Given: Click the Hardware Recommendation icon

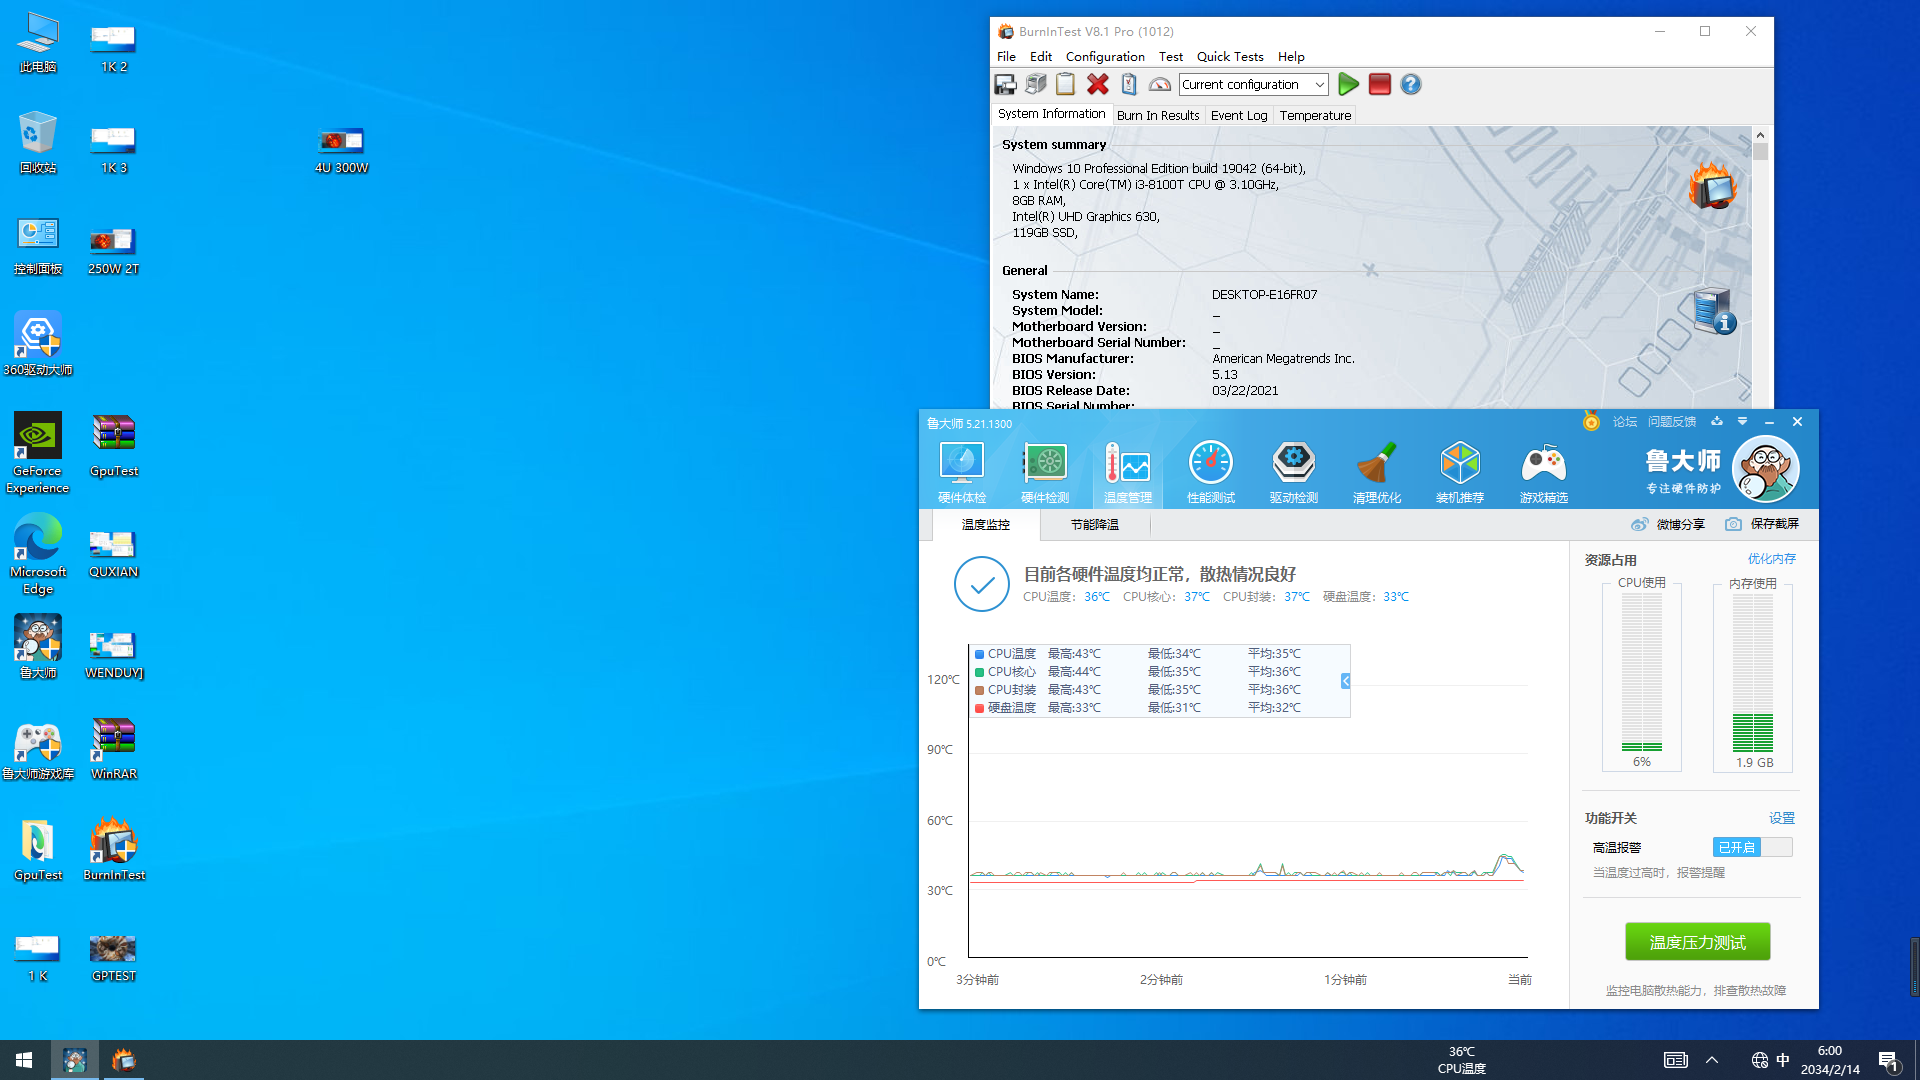Looking at the screenshot, I should click(x=1460, y=471).
